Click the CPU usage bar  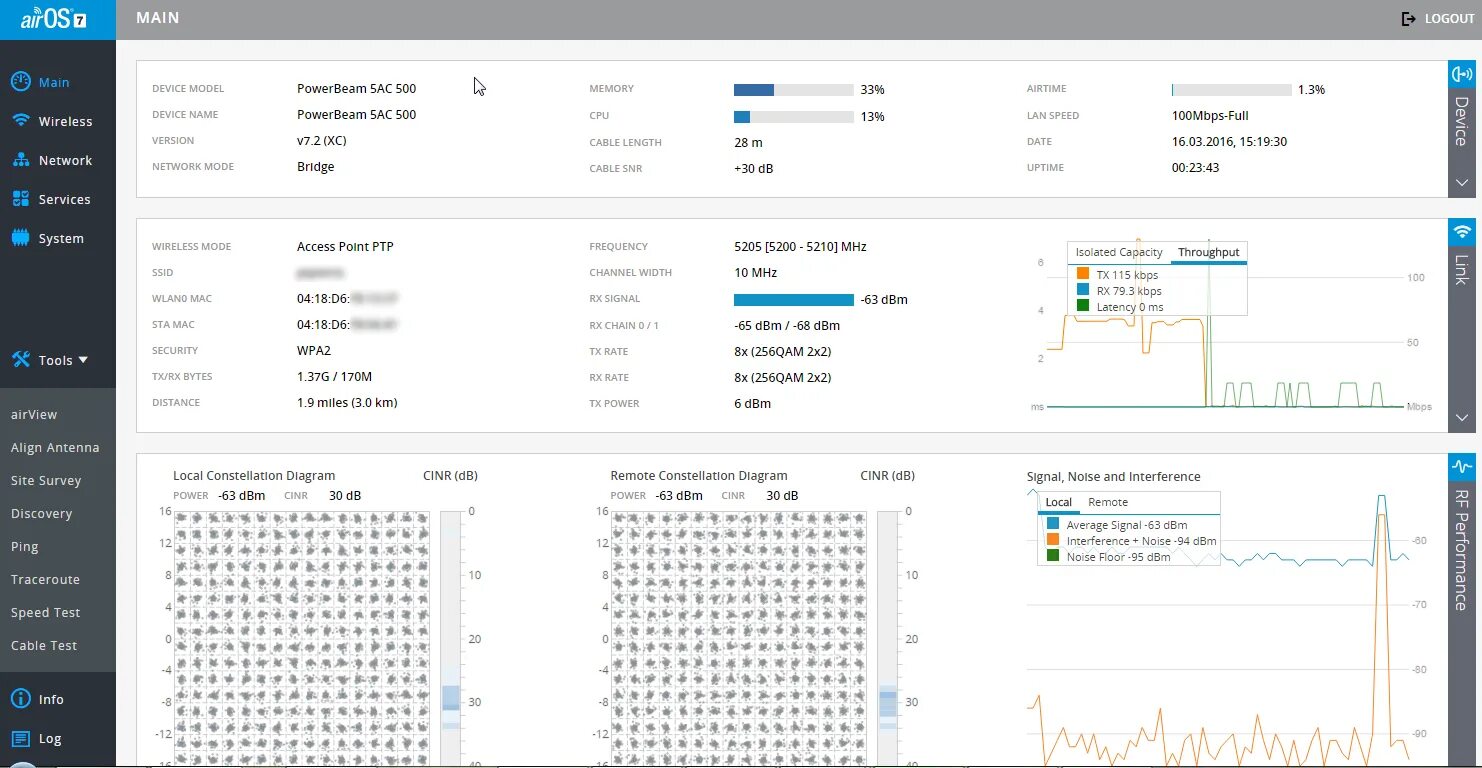point(794,116)
